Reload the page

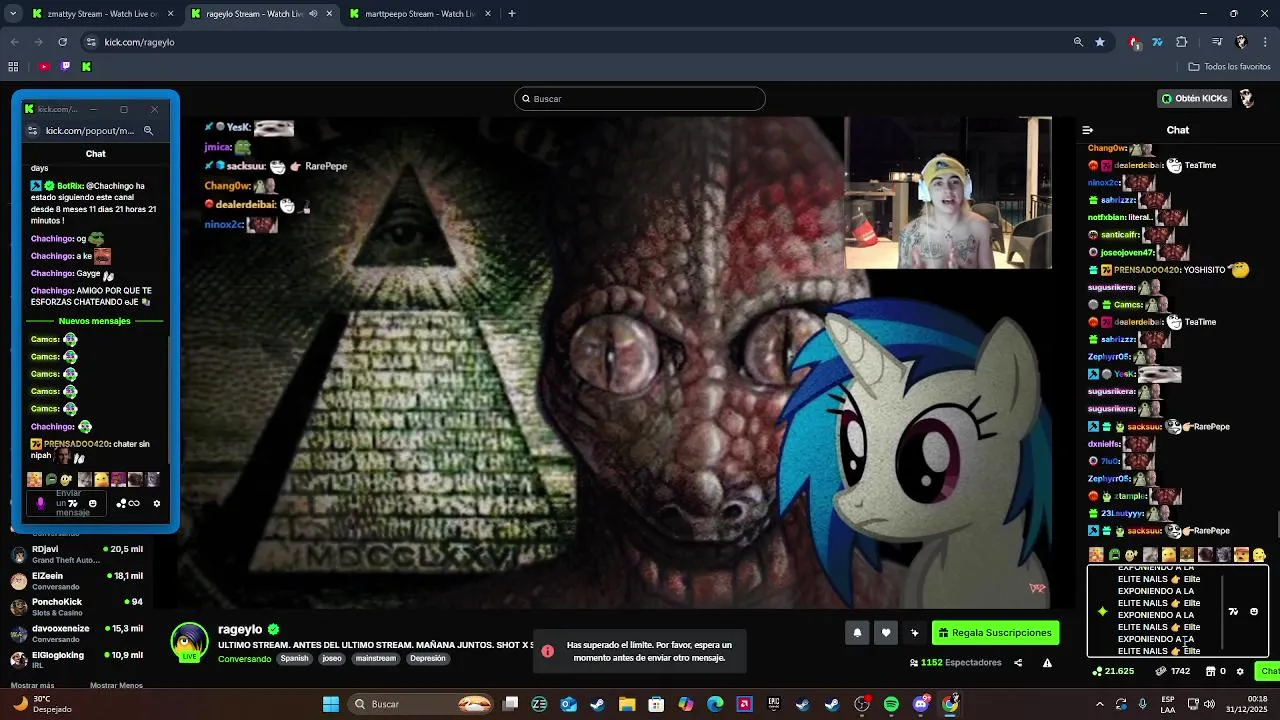coord(63,42)
